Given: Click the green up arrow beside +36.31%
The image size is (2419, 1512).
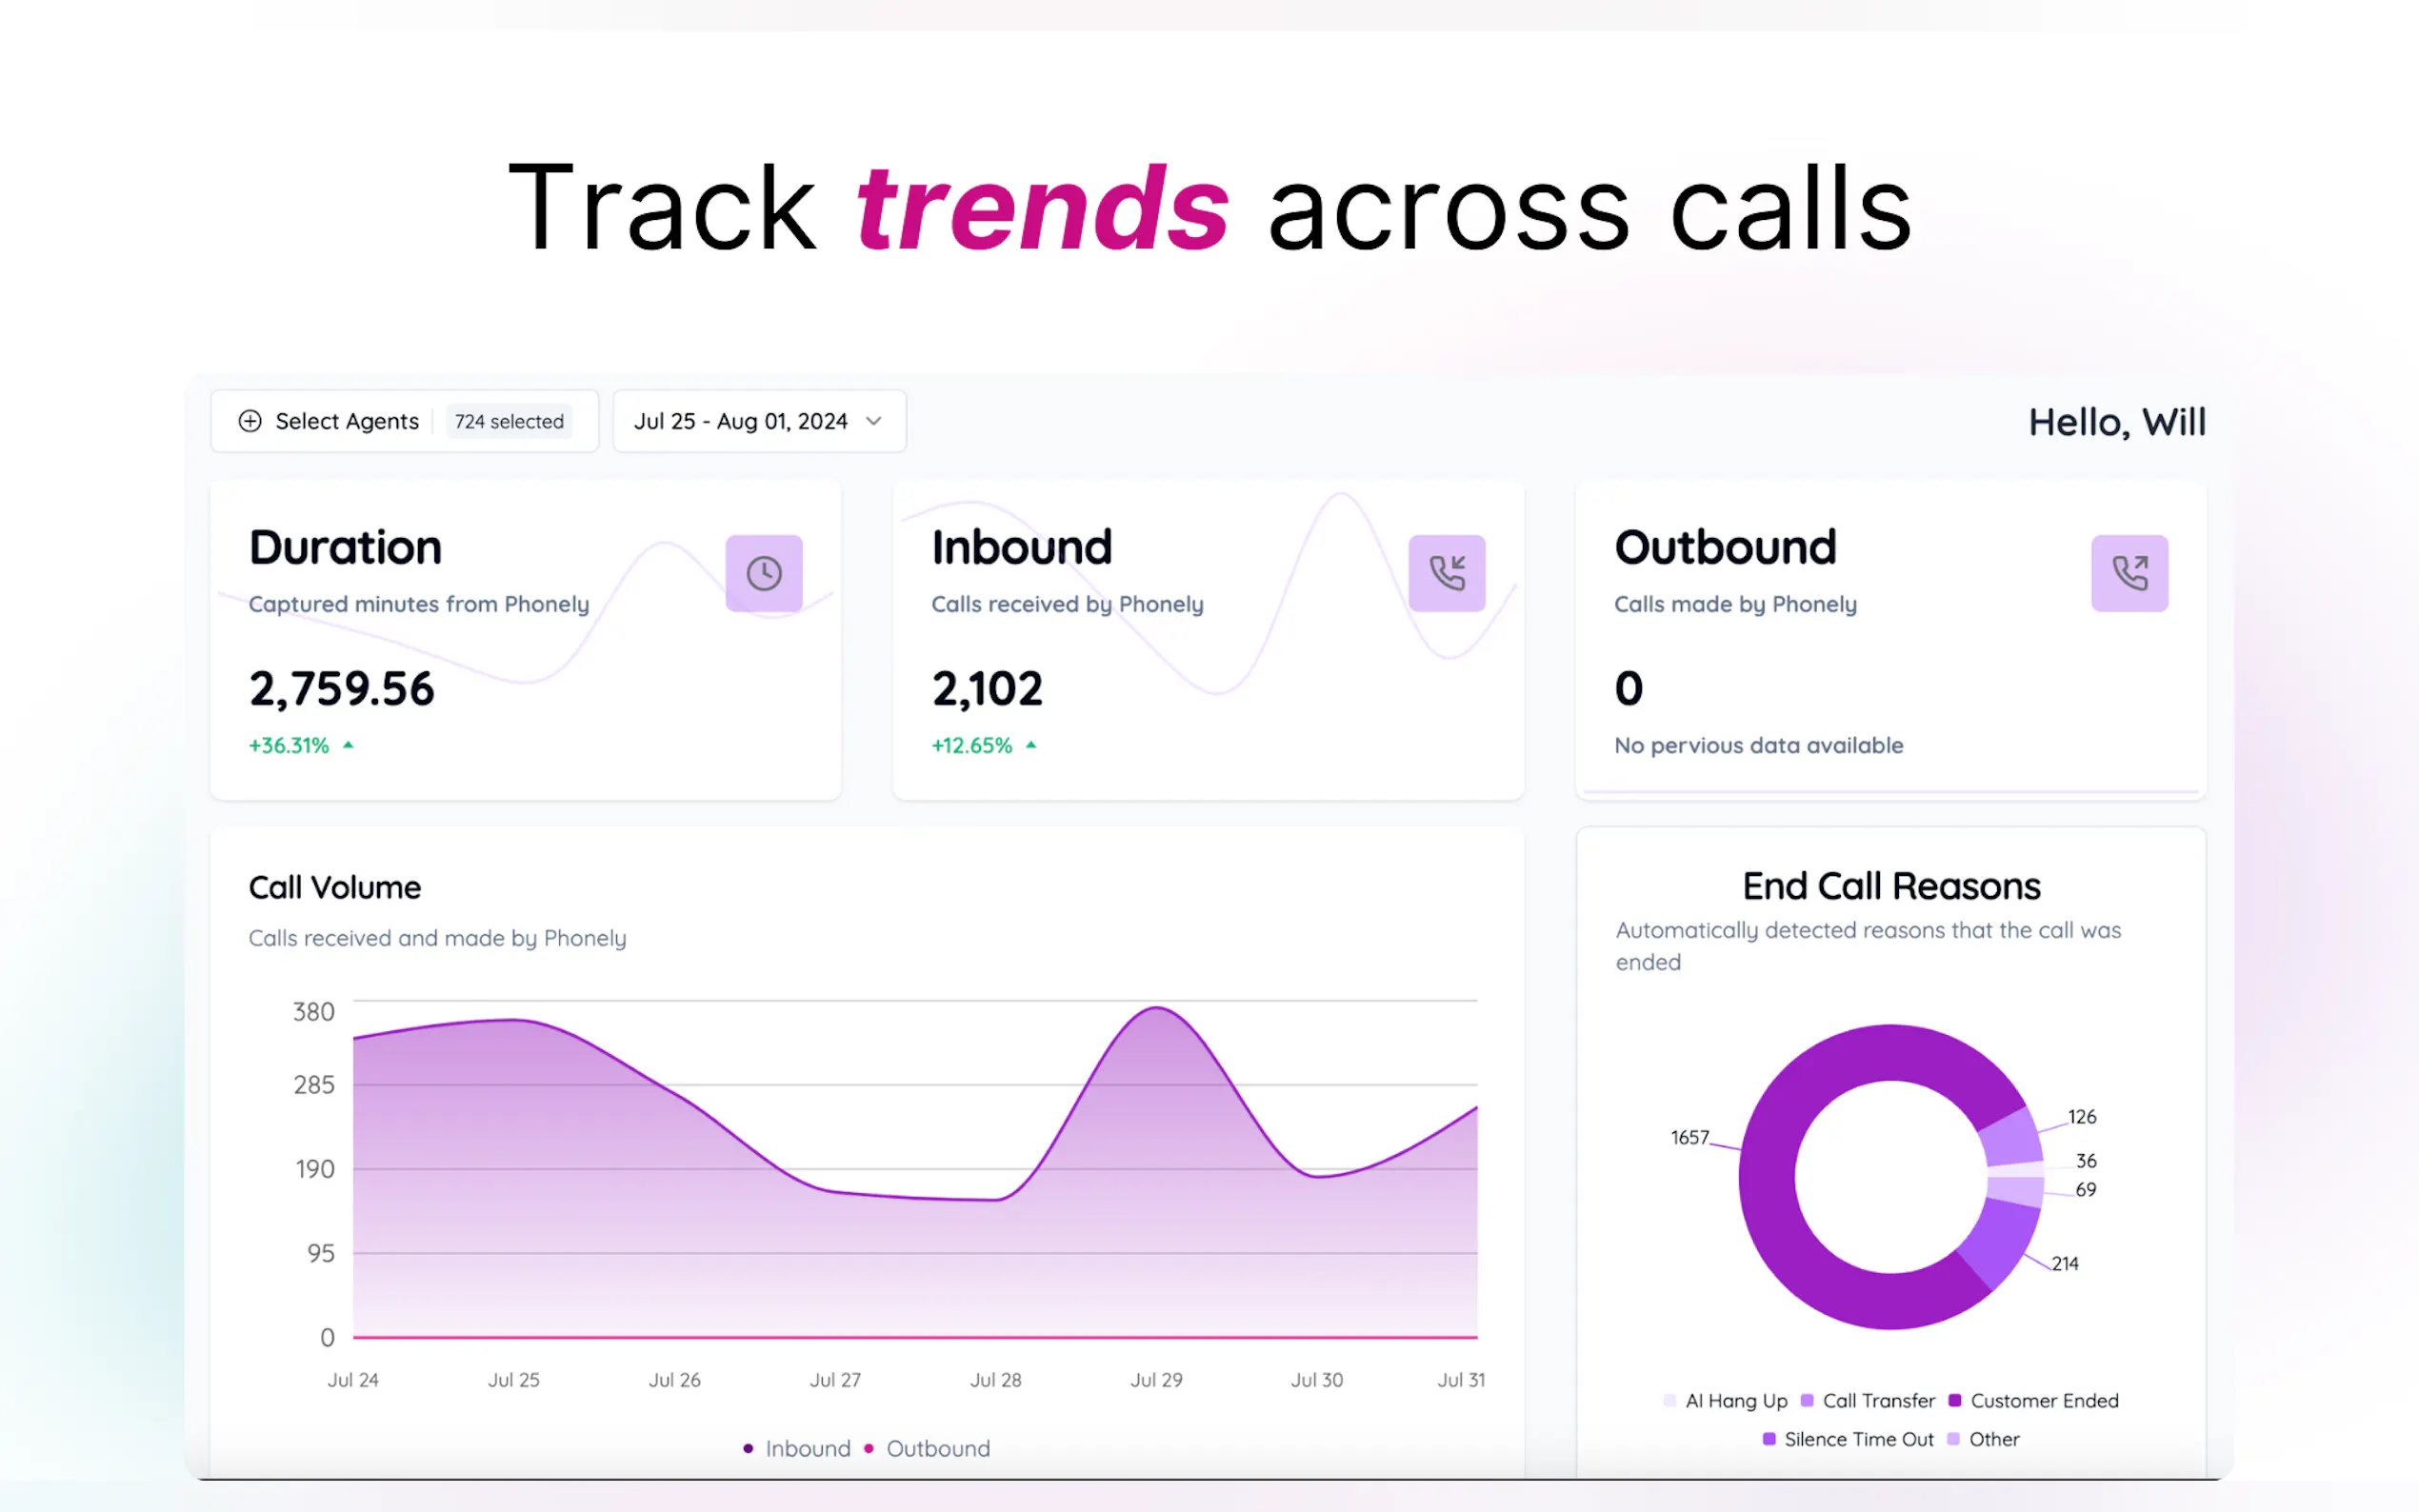Looking at the screenshot, I should coord(348,745).
